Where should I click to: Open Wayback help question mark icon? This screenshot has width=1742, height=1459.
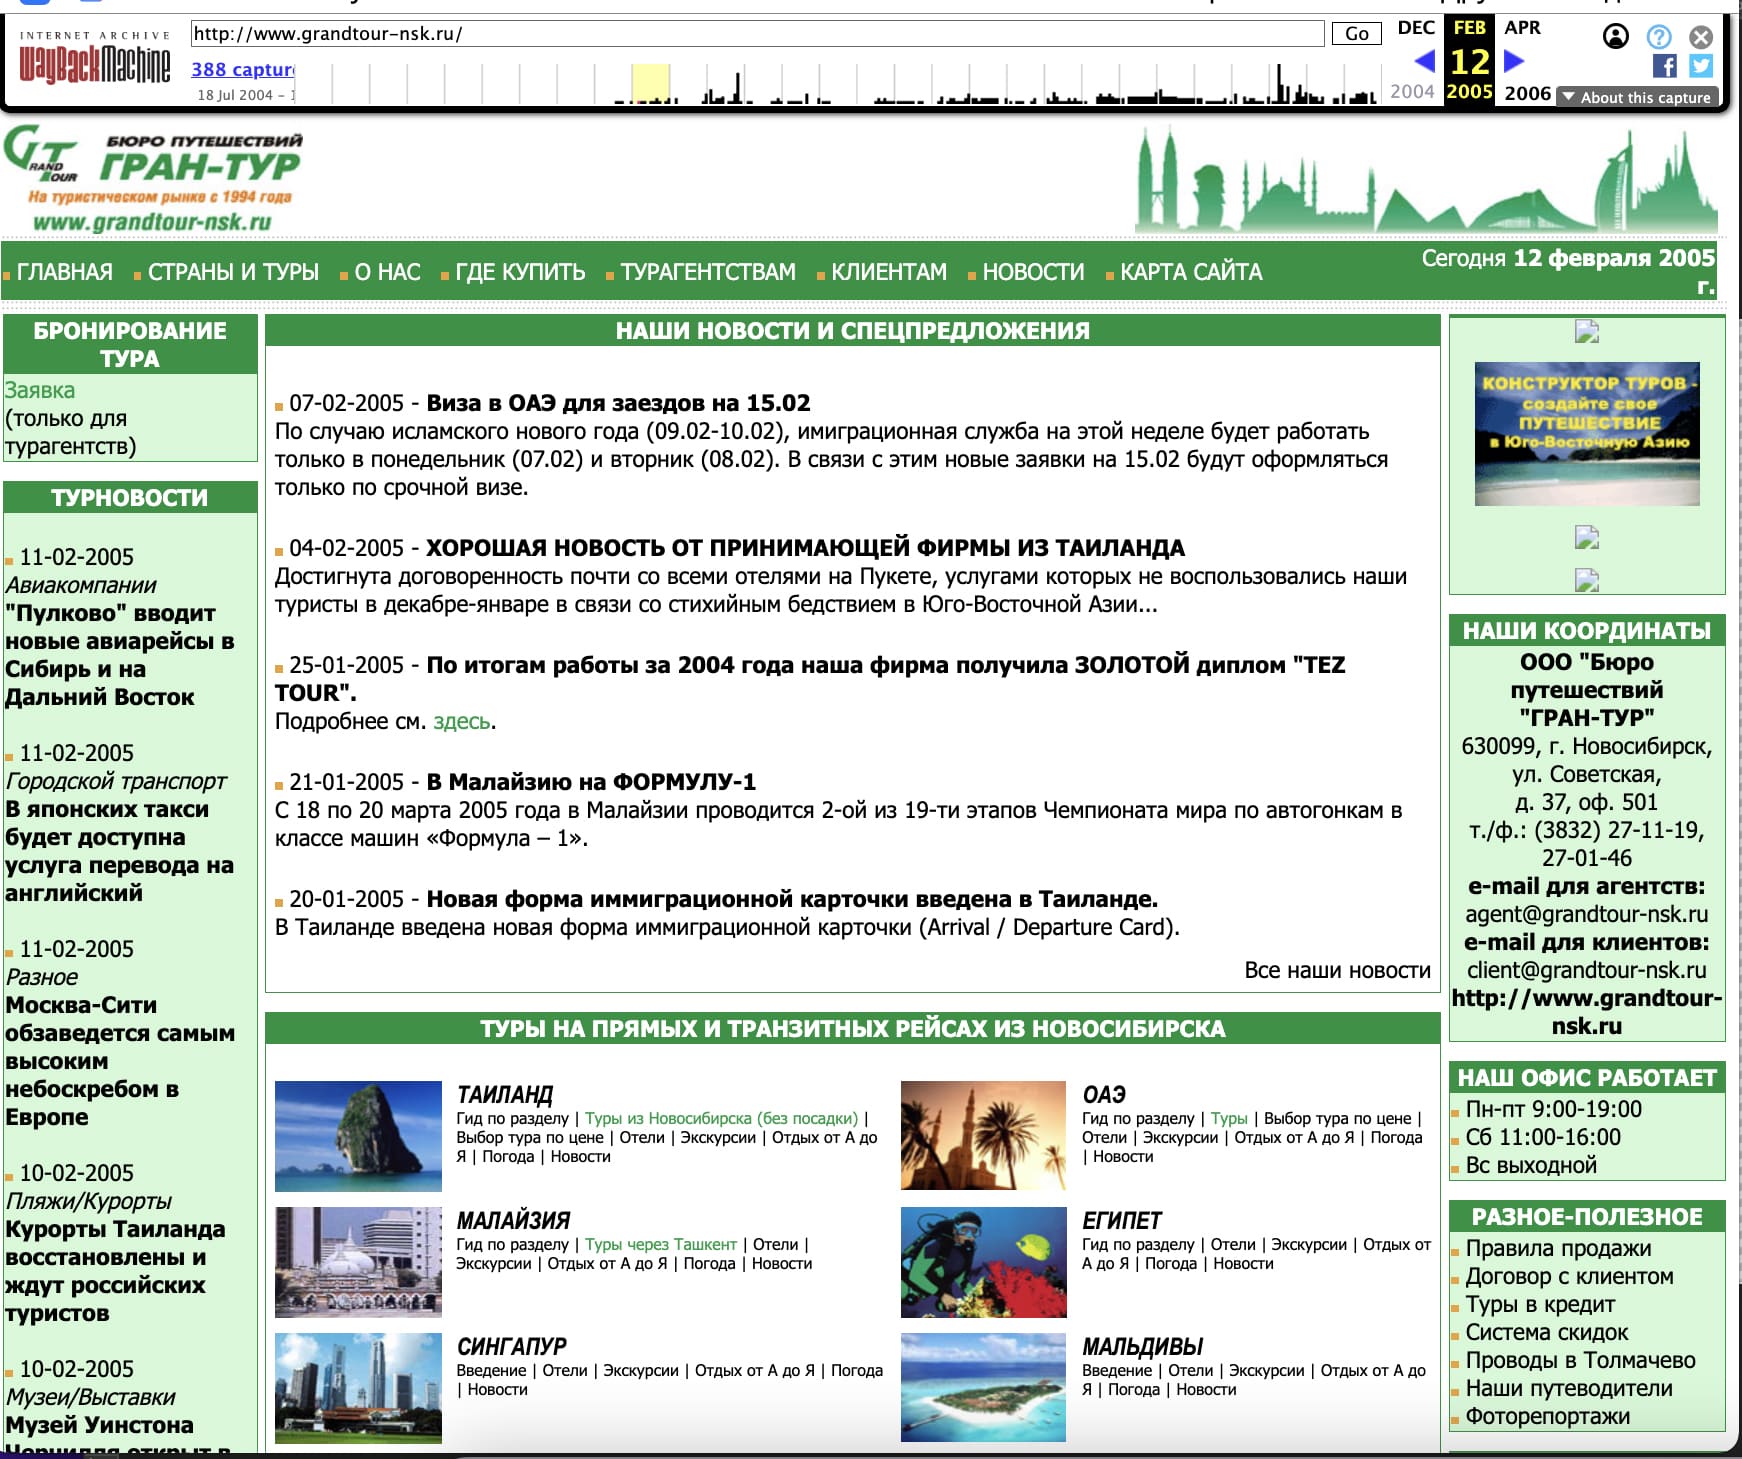[1659, 37]
